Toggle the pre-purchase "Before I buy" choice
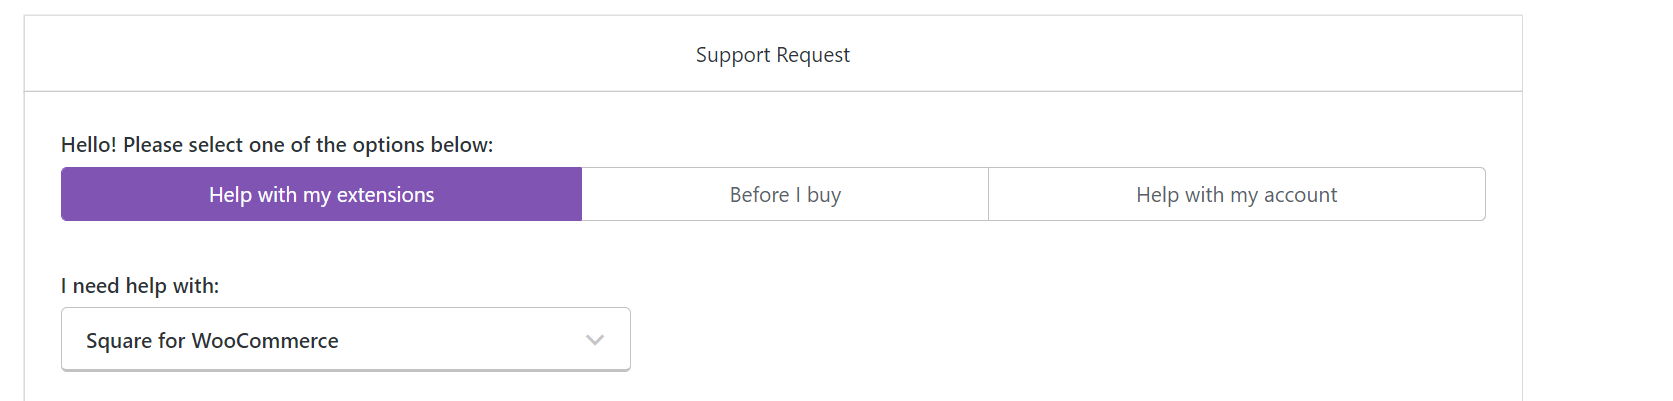 (x=785, y=194)
